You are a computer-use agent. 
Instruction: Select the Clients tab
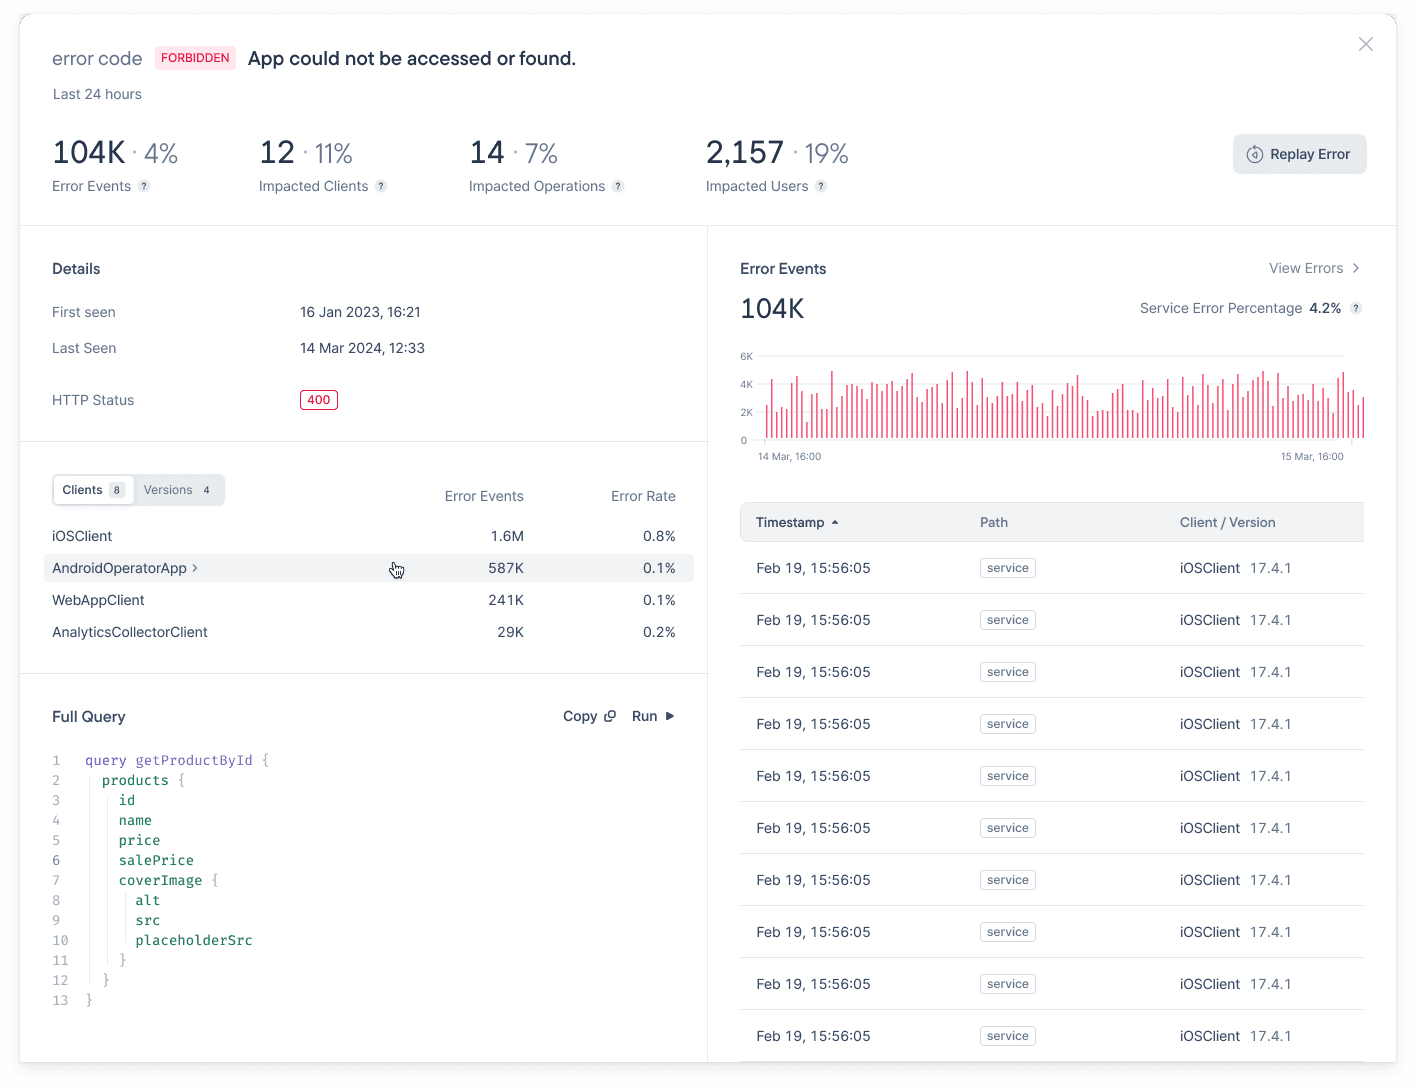click(x=92, y=490)
